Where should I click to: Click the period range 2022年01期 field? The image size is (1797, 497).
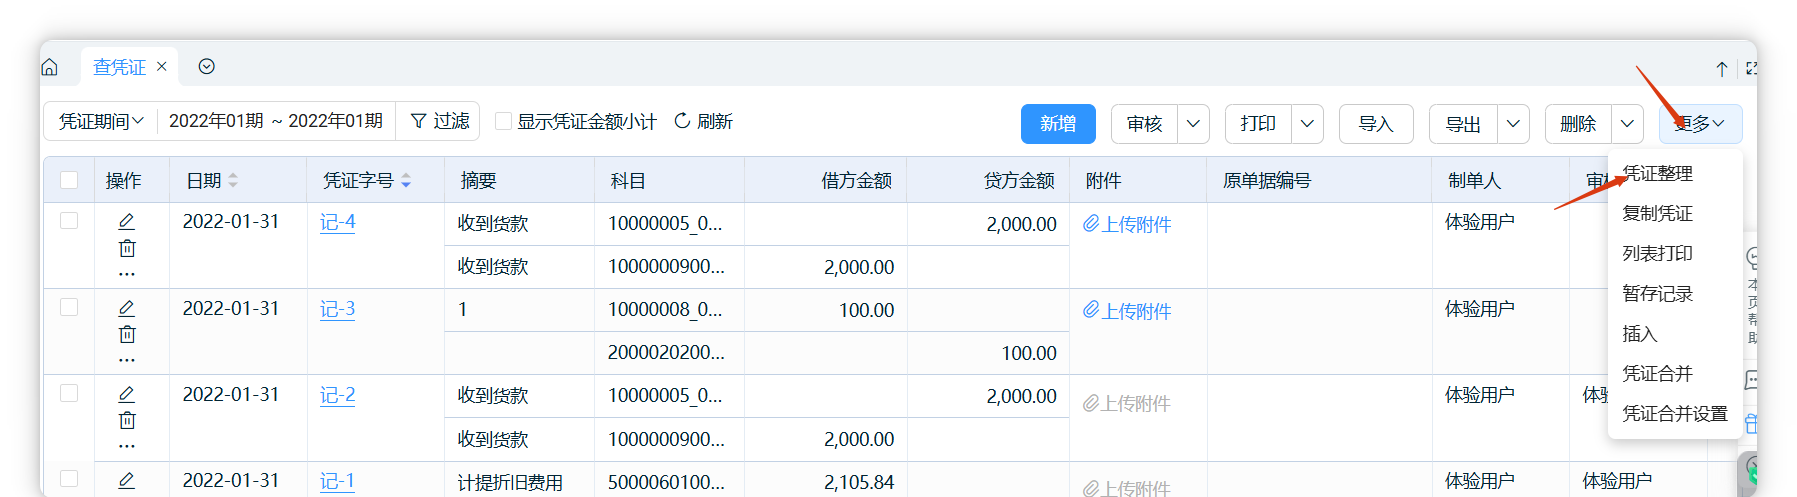tap(276, 121)
